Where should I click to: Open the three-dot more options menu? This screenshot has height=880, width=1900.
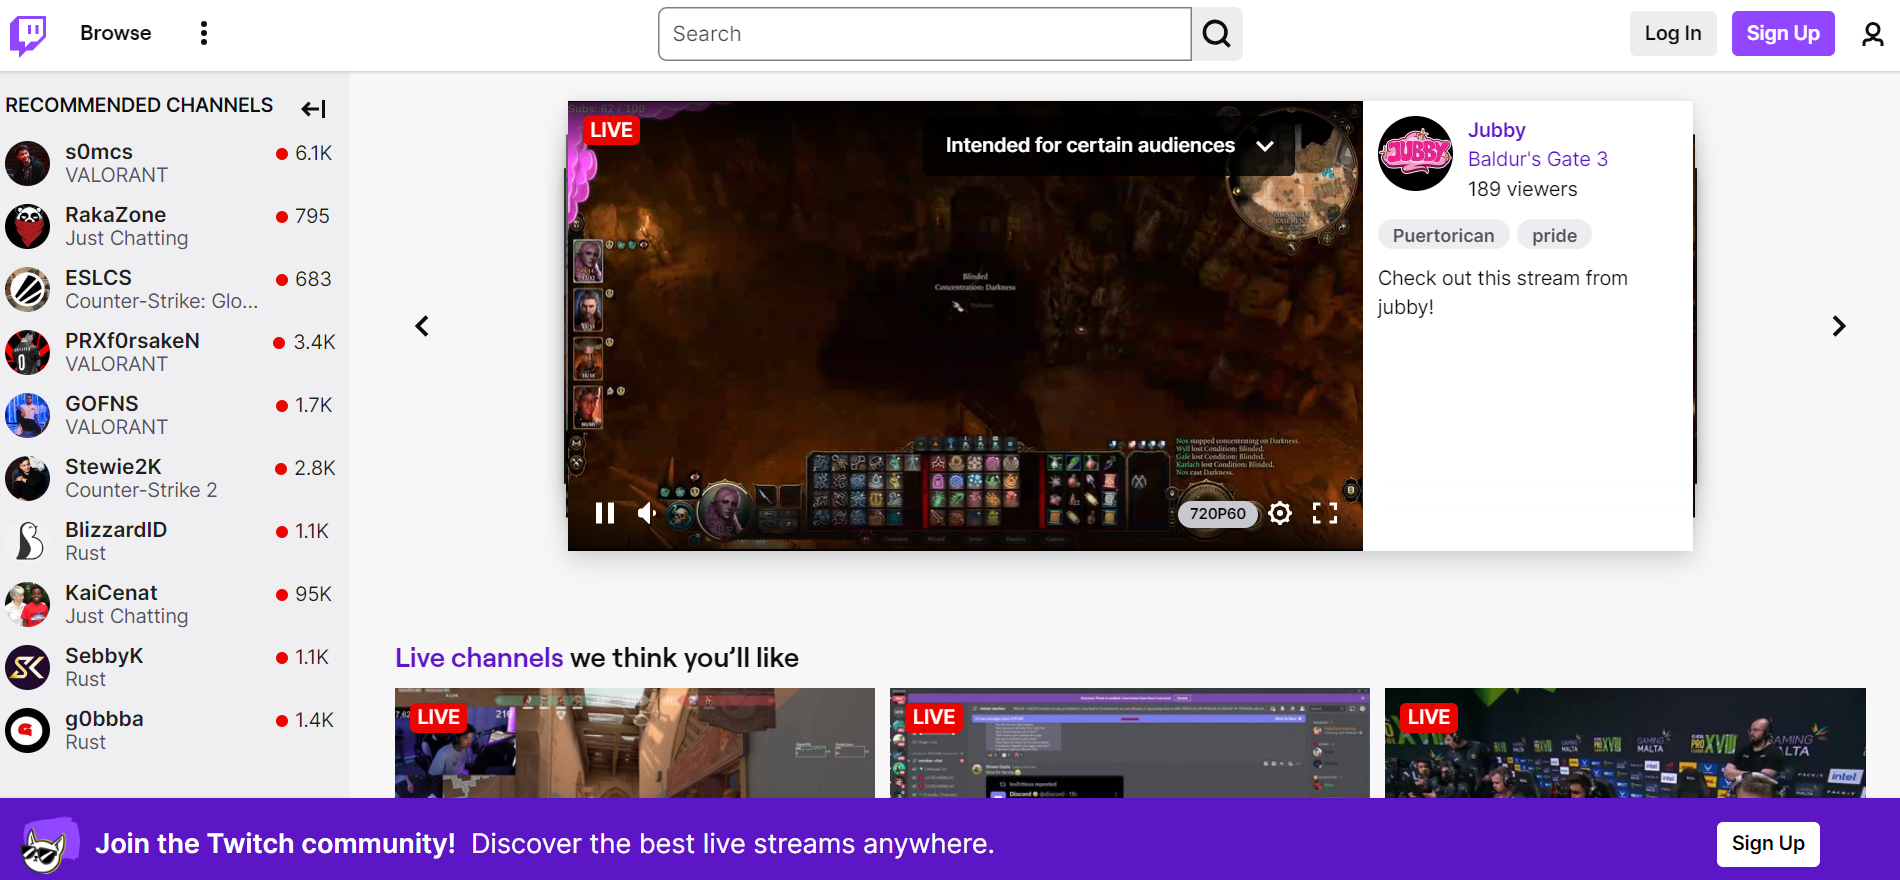coord(204,34)
